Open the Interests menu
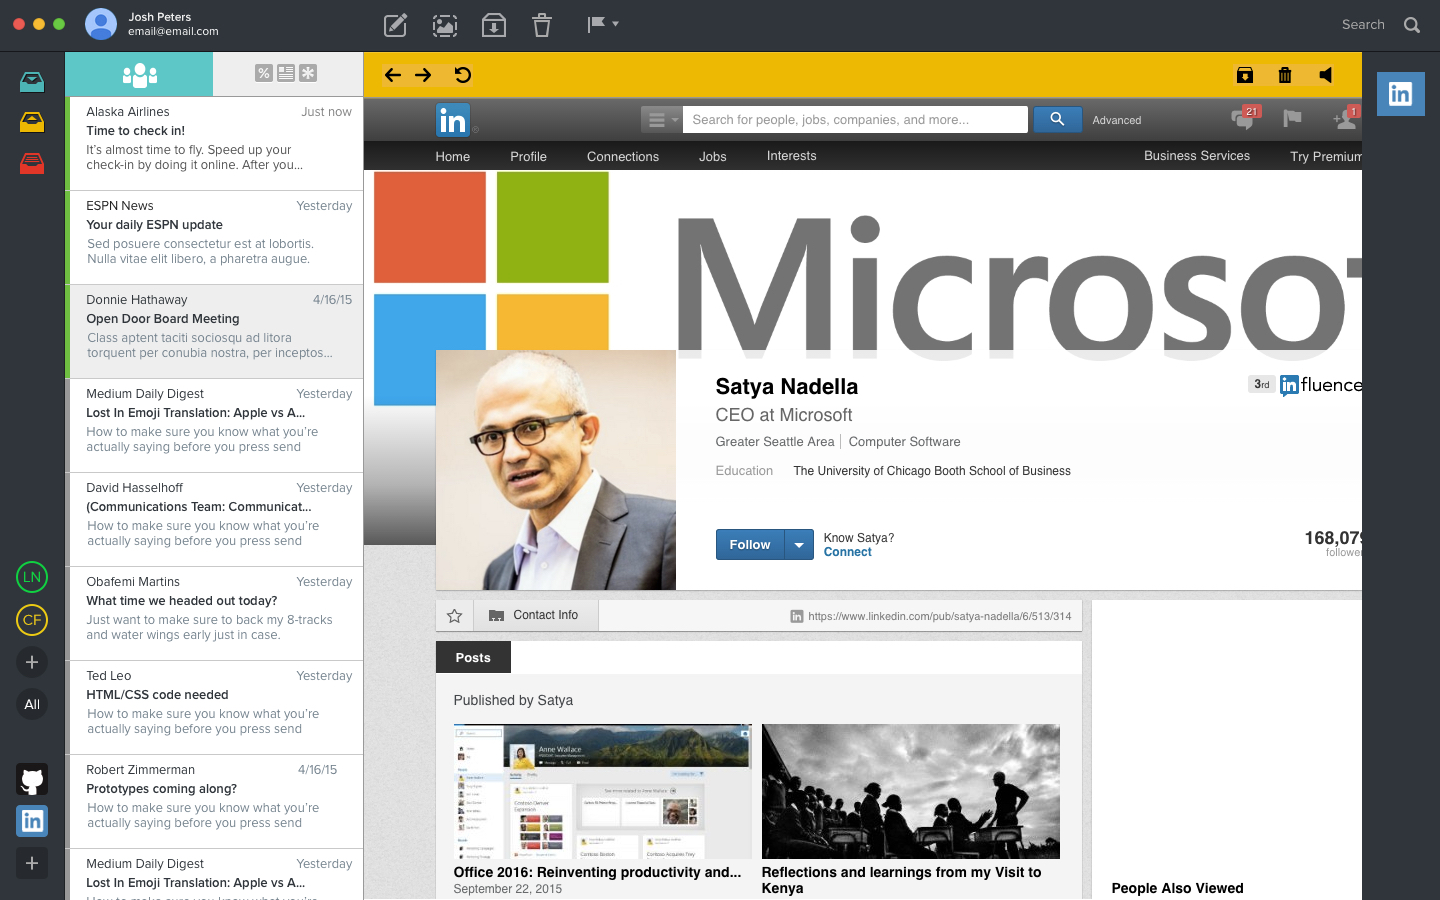The image size is (1440, 900). 792,156
